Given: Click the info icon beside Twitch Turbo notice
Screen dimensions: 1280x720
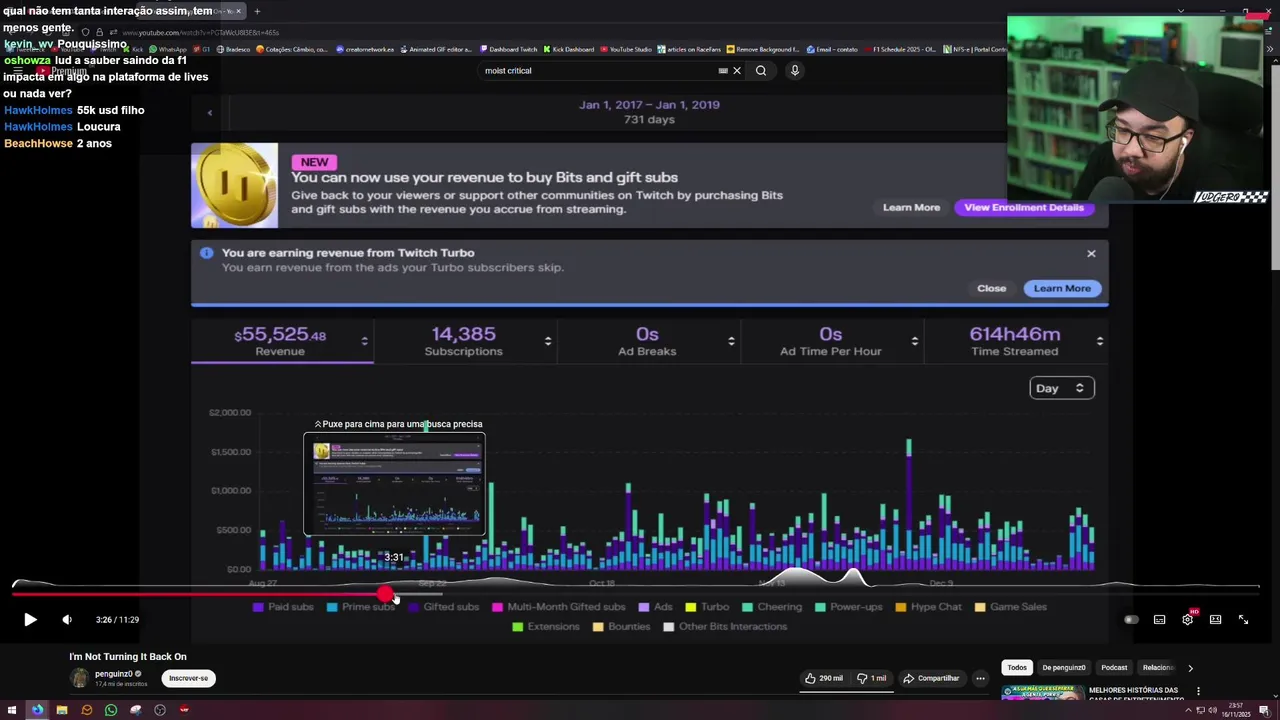Looking at the screenshot, I should pos(206,253).
